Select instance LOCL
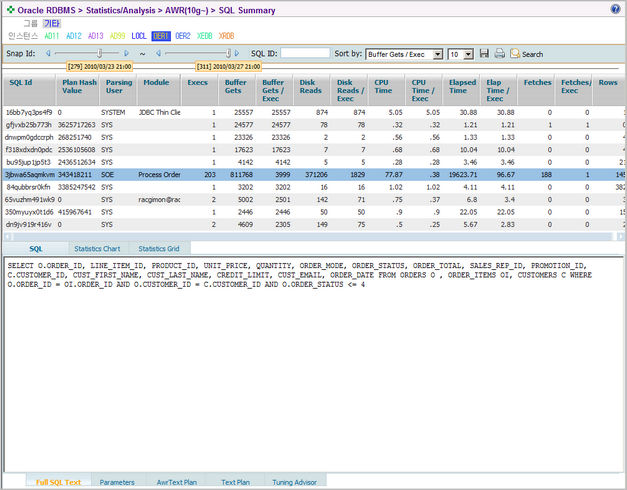Image resolution: width=627 pixels, height=490 pixels. pos(139,36)
